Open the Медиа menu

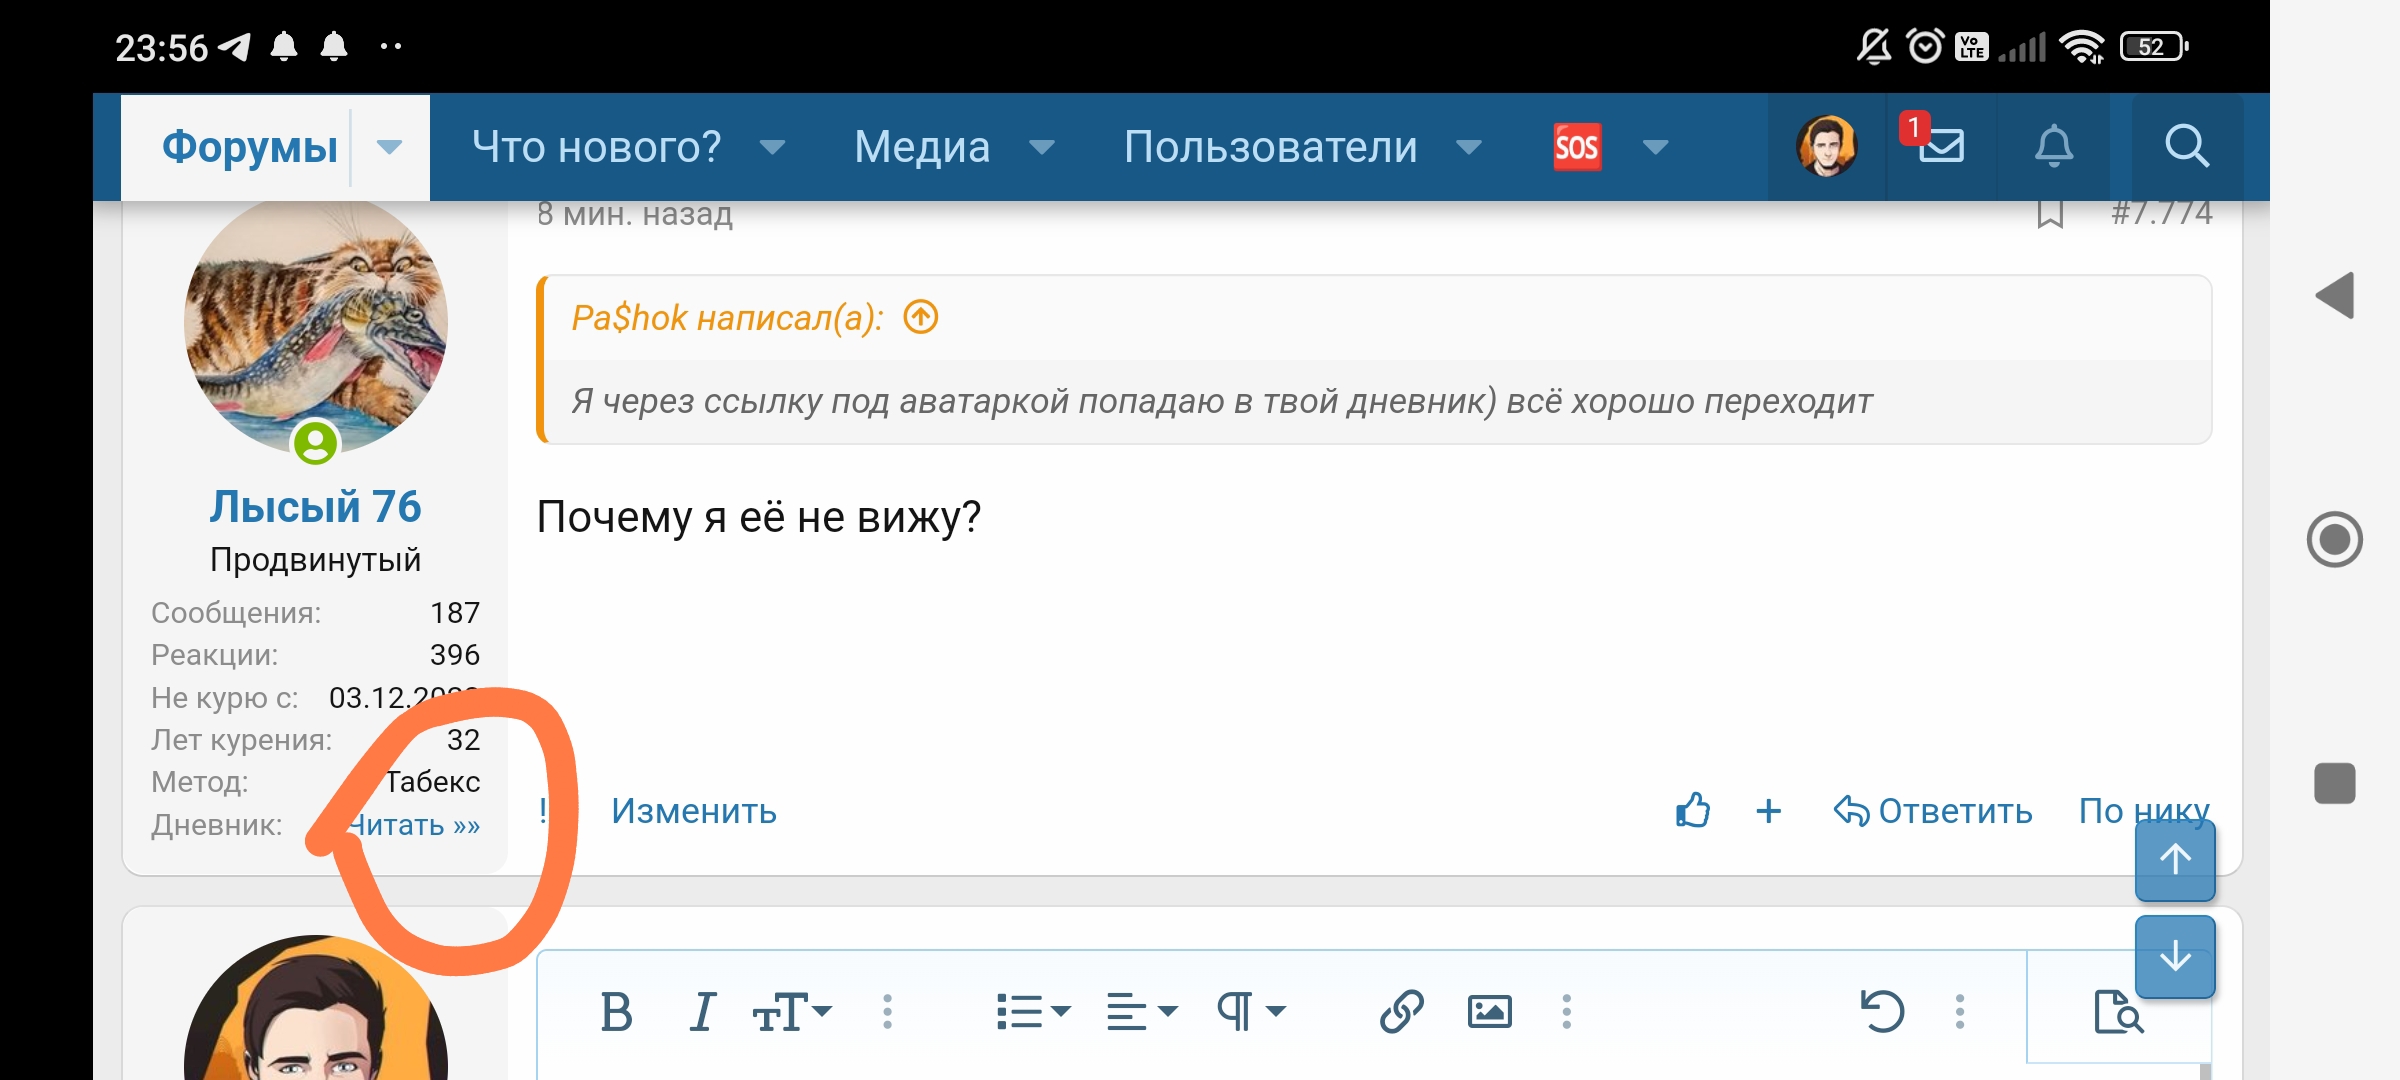[921, 146]
